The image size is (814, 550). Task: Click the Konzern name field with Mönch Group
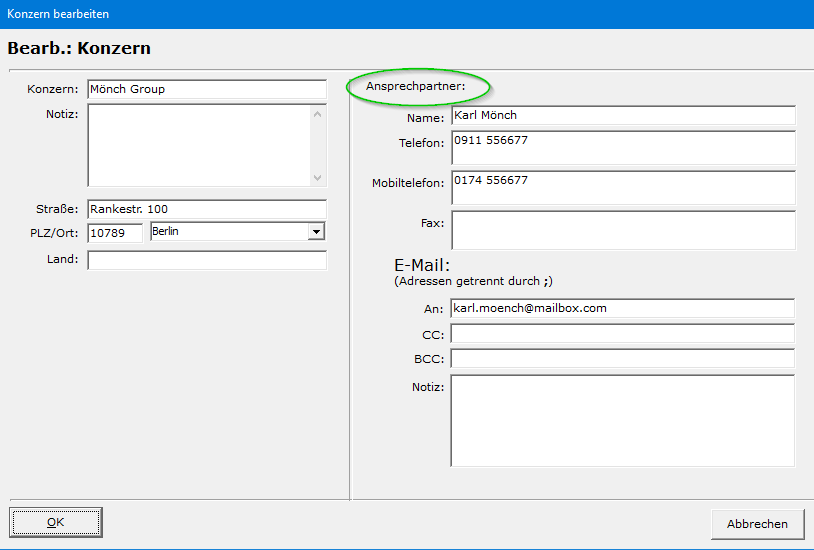click(206, 89)
